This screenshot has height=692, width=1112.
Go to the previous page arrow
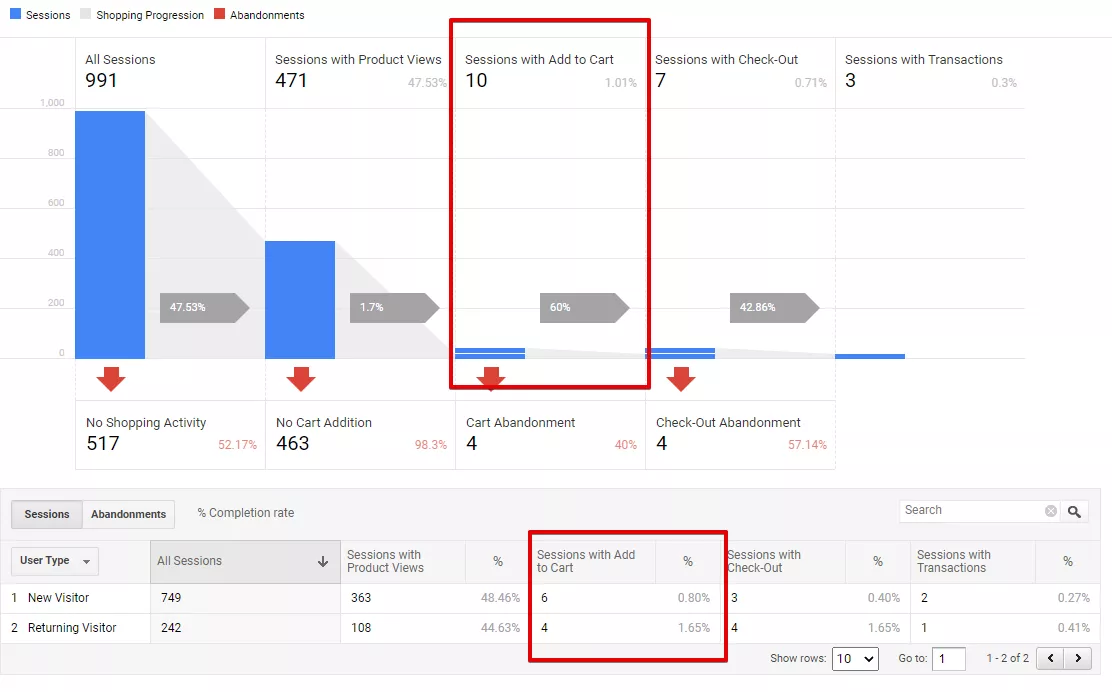point(1050,659)
